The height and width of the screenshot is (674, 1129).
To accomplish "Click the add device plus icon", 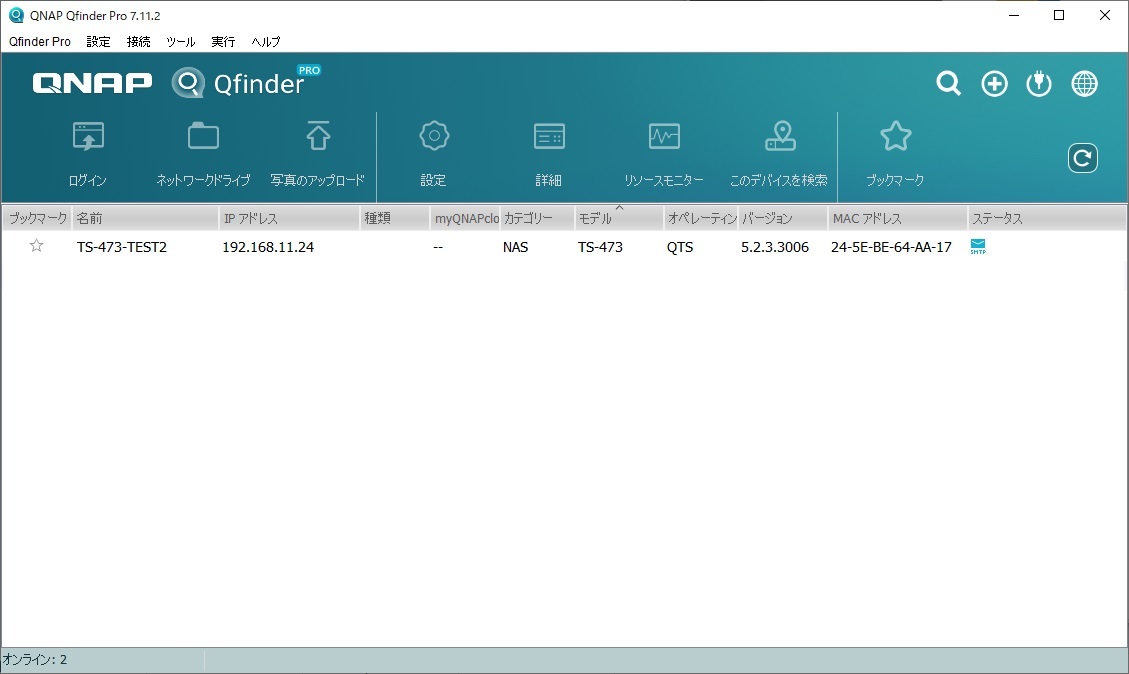I will pyautogui.click(x=994, y=84).
